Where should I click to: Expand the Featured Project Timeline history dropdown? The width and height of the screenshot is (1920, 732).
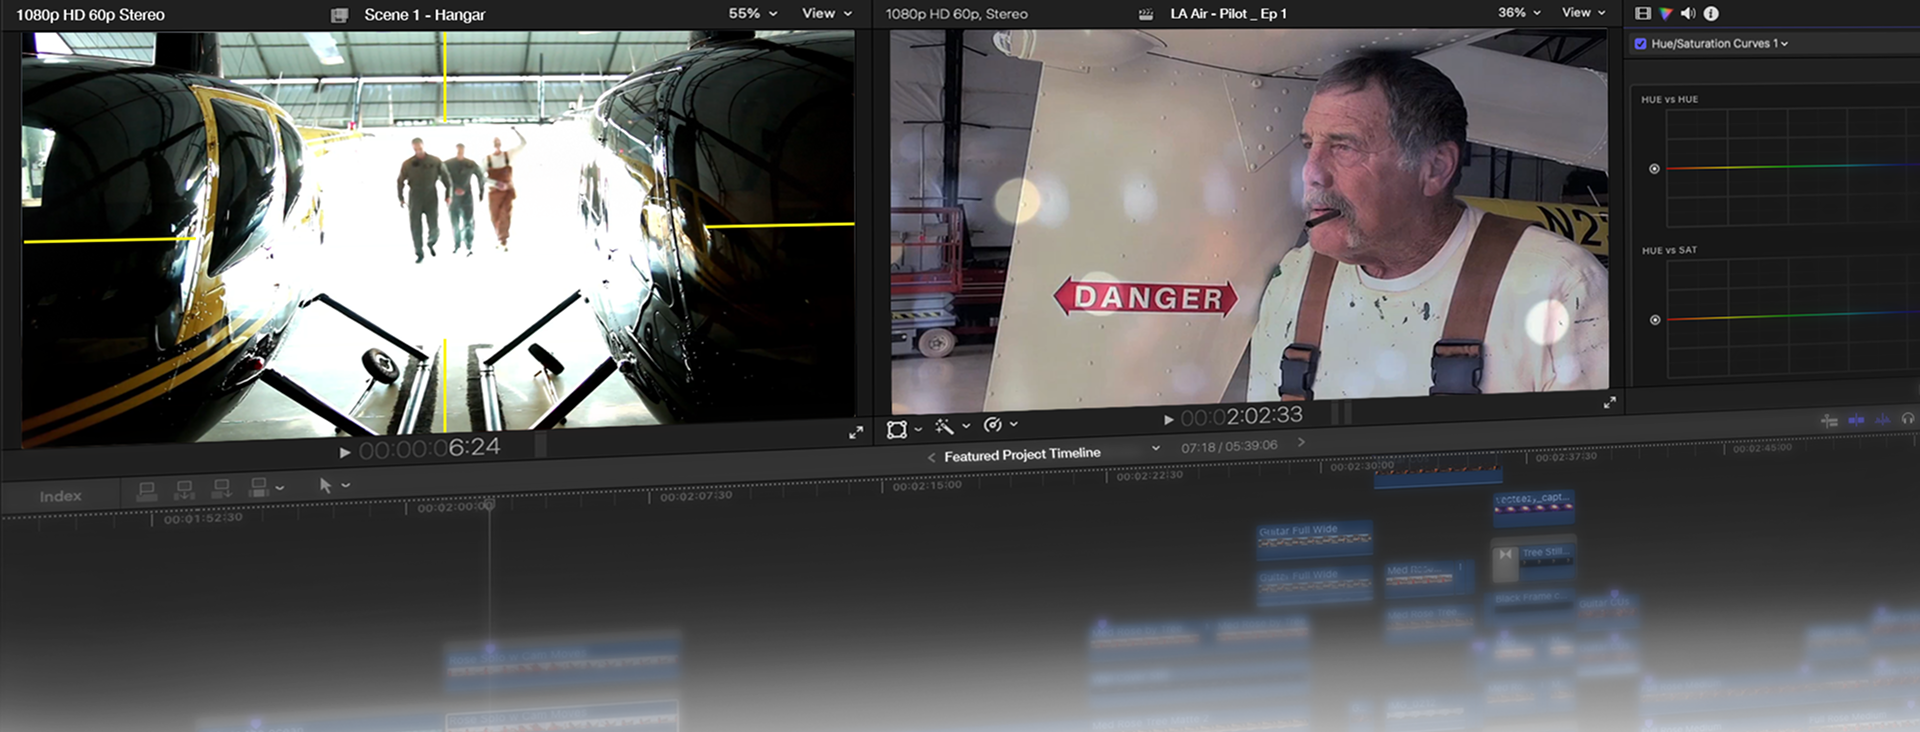coord(1156,448)
